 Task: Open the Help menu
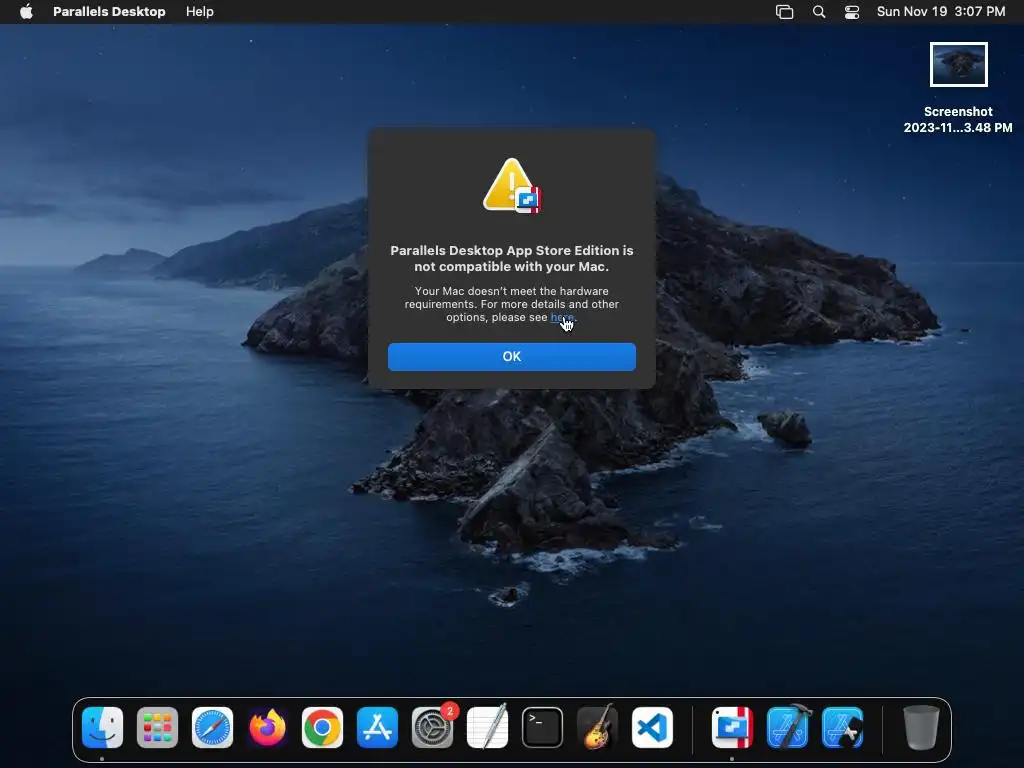point(199,12)
